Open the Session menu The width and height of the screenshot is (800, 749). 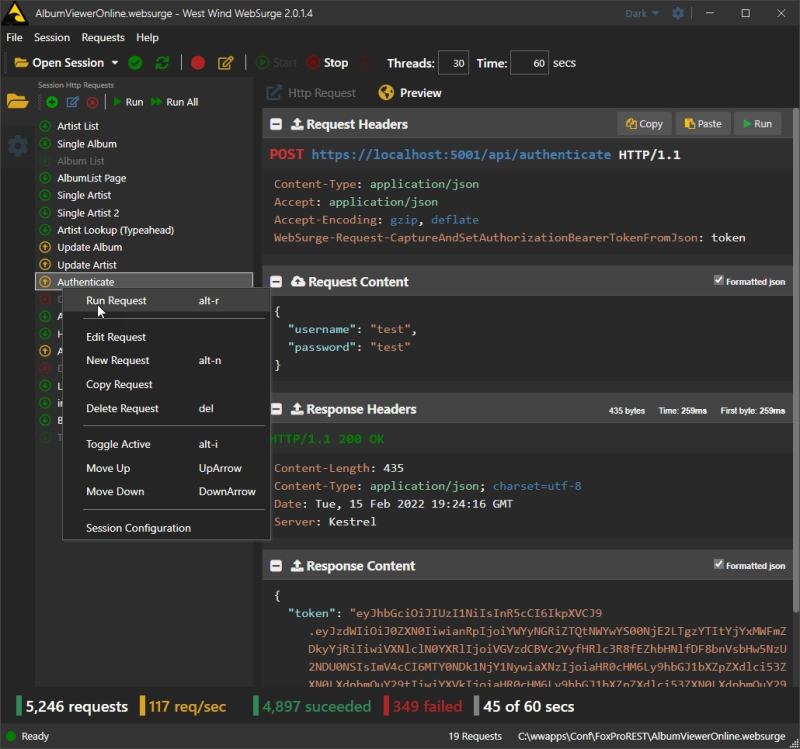pyautogui.click(x=52, y=37)
